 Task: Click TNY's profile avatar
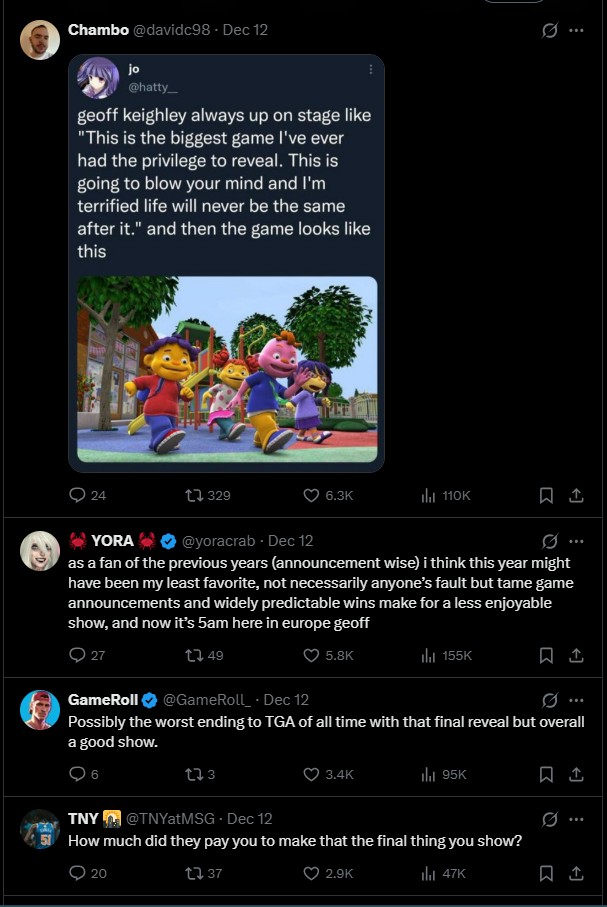40,829
